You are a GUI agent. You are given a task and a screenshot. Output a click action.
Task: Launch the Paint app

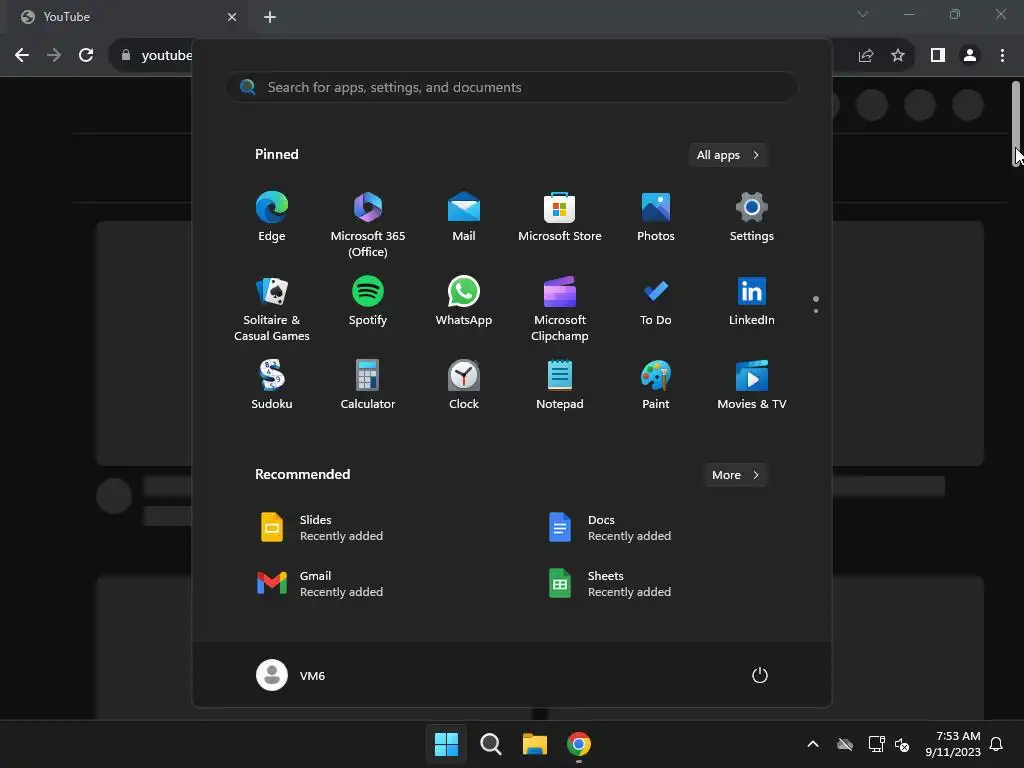(656, 385)
